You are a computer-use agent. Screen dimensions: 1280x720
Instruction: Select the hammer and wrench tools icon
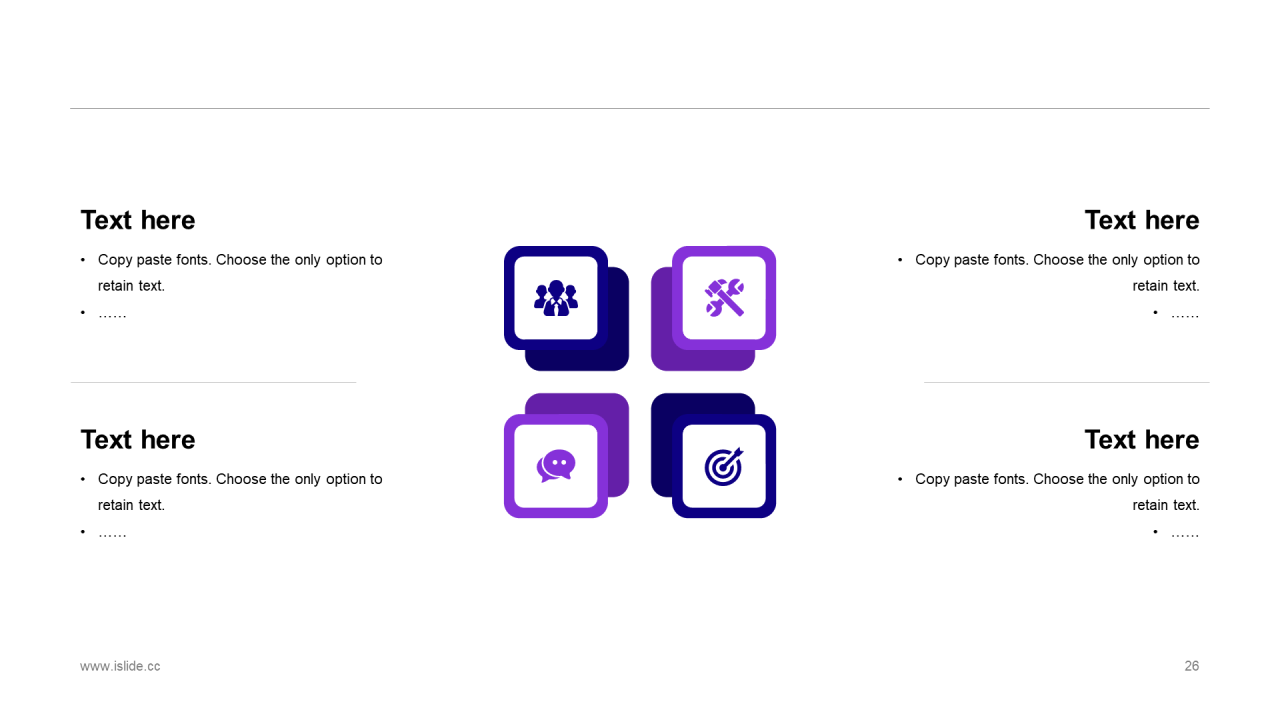(x=724, y=298)
